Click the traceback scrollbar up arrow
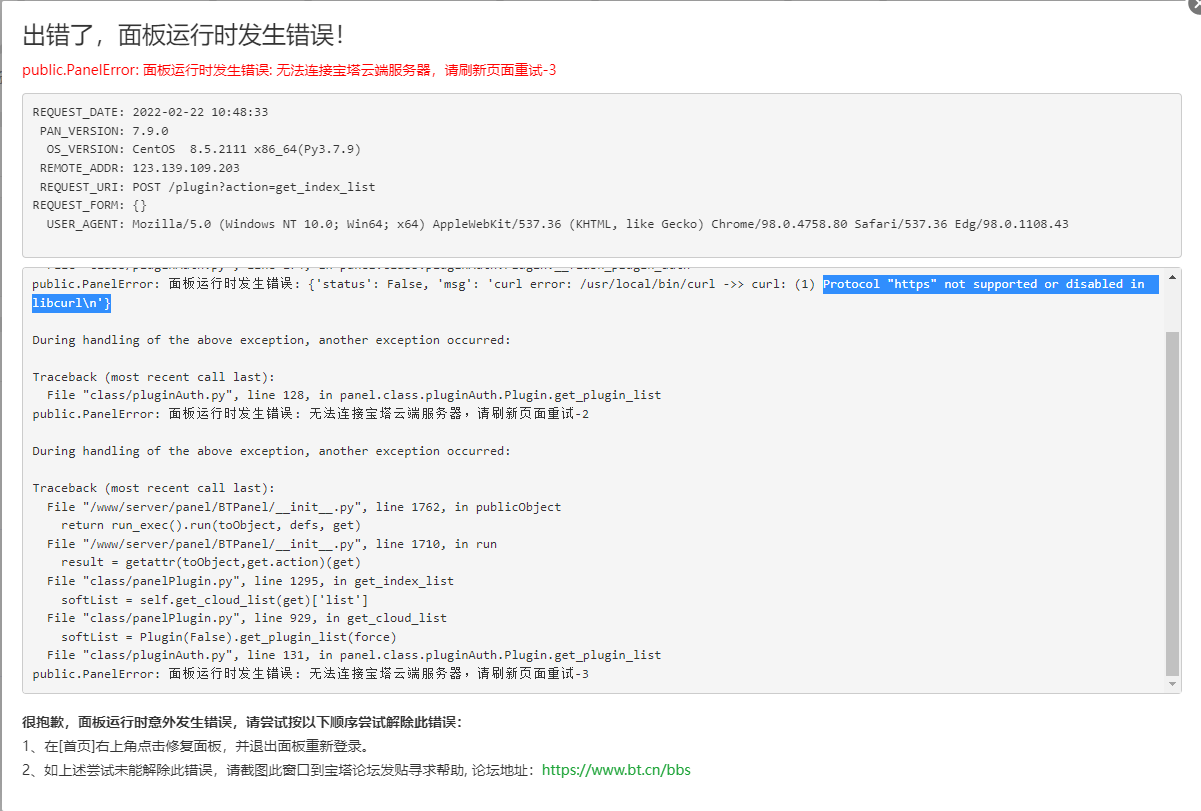The height and width of the screenshot is (811, 1201). [1173, 276]
